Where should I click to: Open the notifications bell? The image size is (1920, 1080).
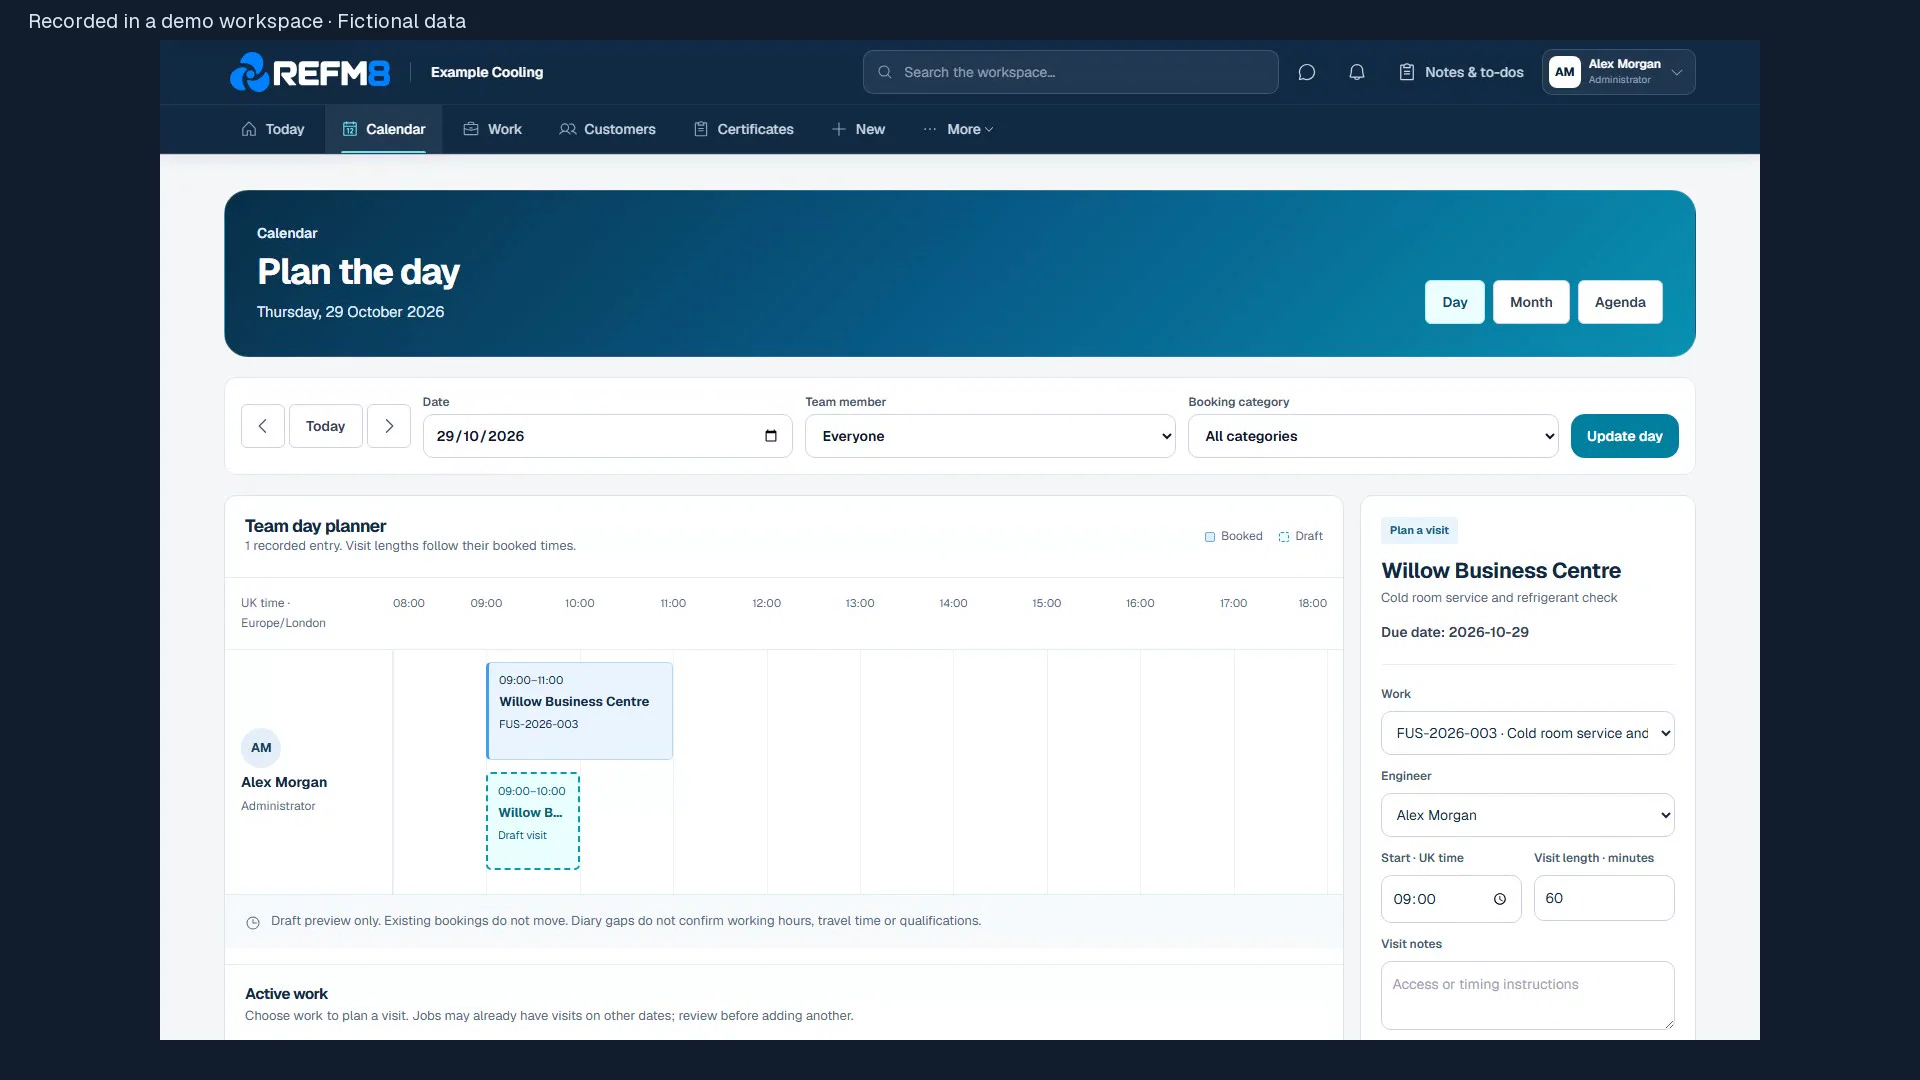pyautogui.click(x=1356, y=72)
